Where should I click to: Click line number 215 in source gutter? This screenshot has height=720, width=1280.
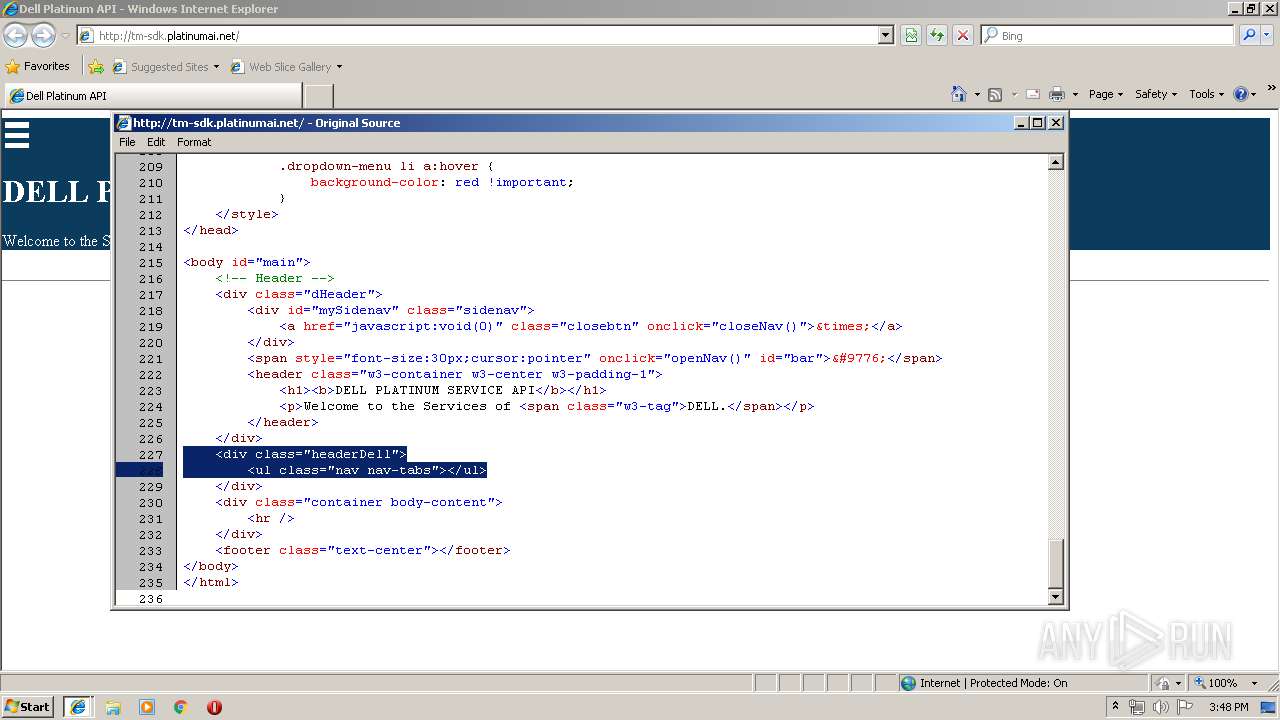(x=151, y=263)
